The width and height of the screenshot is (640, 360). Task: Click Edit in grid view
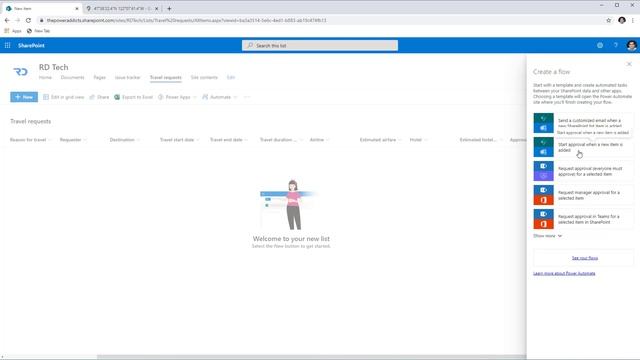[x=64, y=97]
